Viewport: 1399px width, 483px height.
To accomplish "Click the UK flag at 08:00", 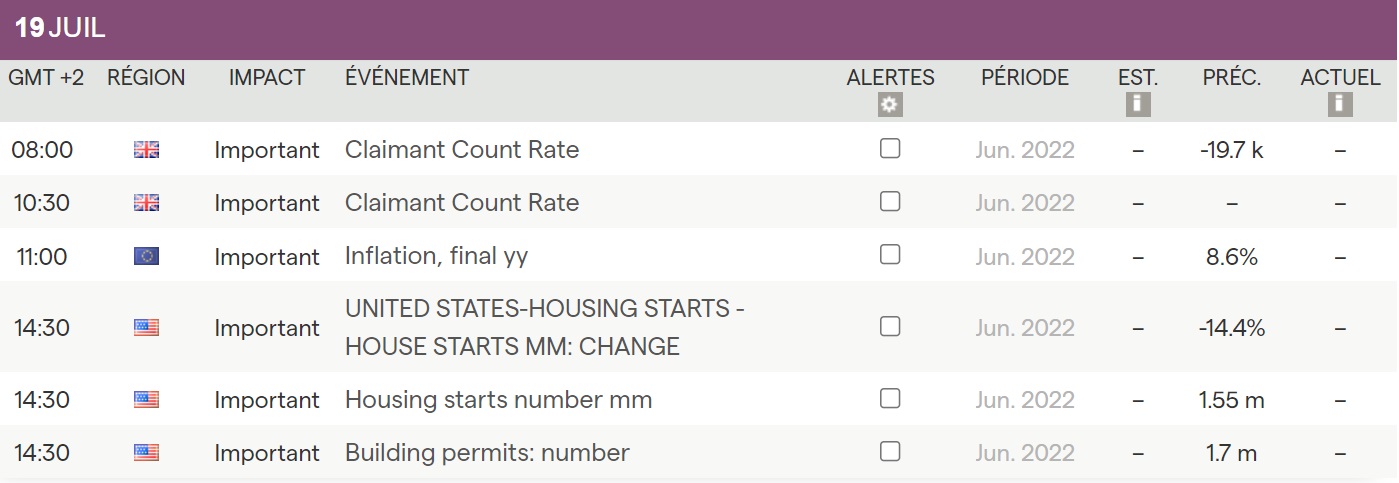I will pyautogui.click(x=146, y=150).
